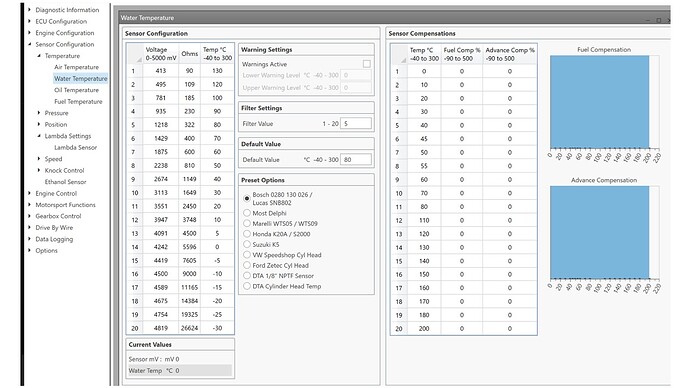Screen dimensions: 690x388
Task: Click the Sensor mV current value row
Action: [x=180, y=359]
